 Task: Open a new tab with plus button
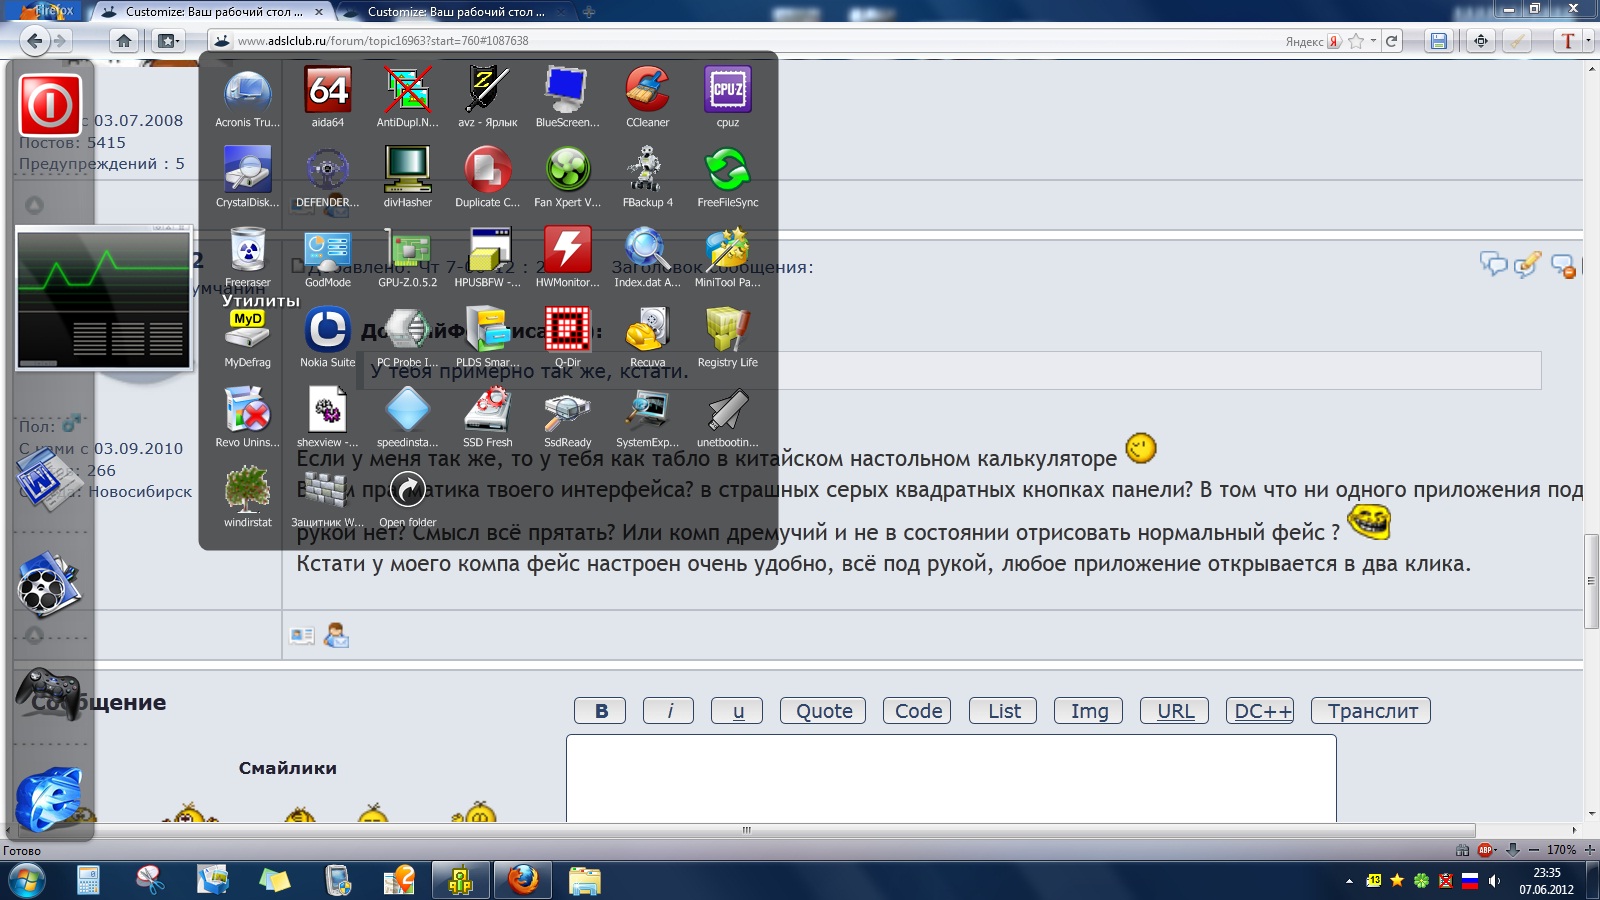coord(589,12)
